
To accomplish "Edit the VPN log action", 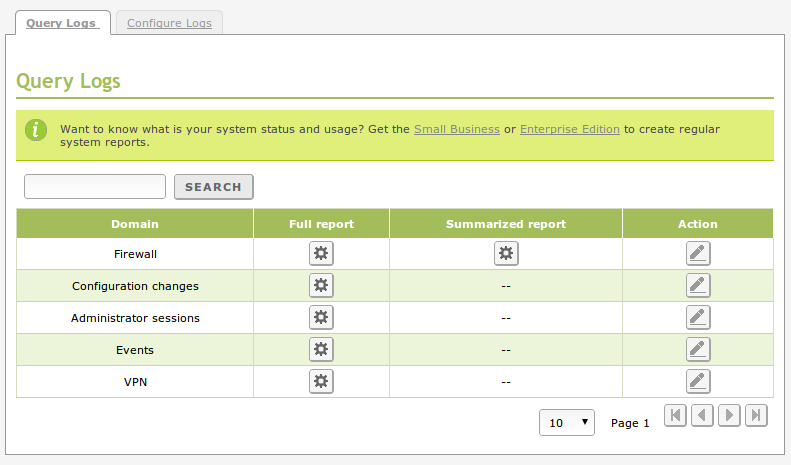I will coord(698,381).
